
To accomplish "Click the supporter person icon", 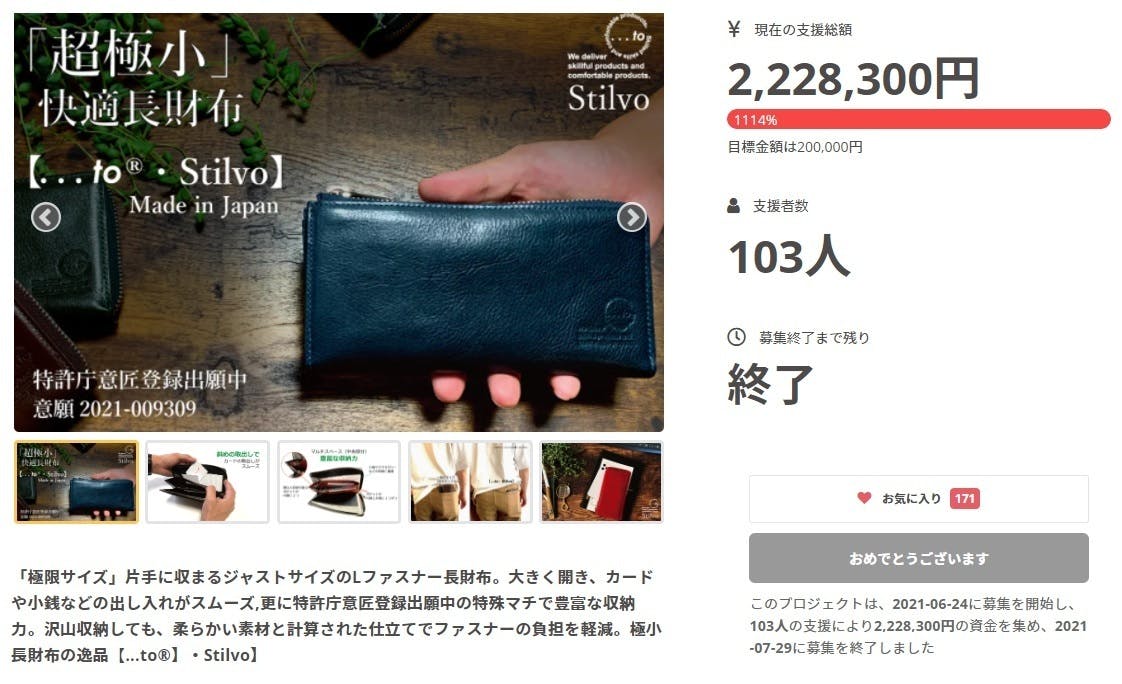I will pos(733,206).
